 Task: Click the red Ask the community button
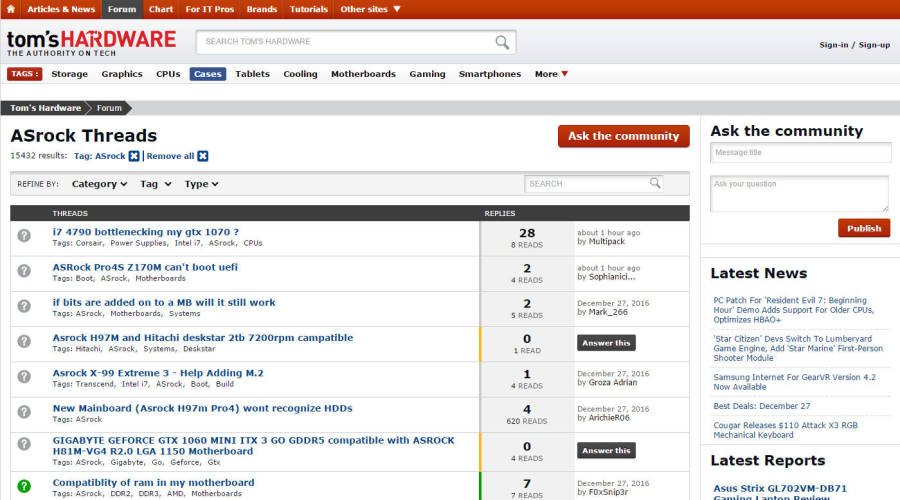[x=623, y=136]
